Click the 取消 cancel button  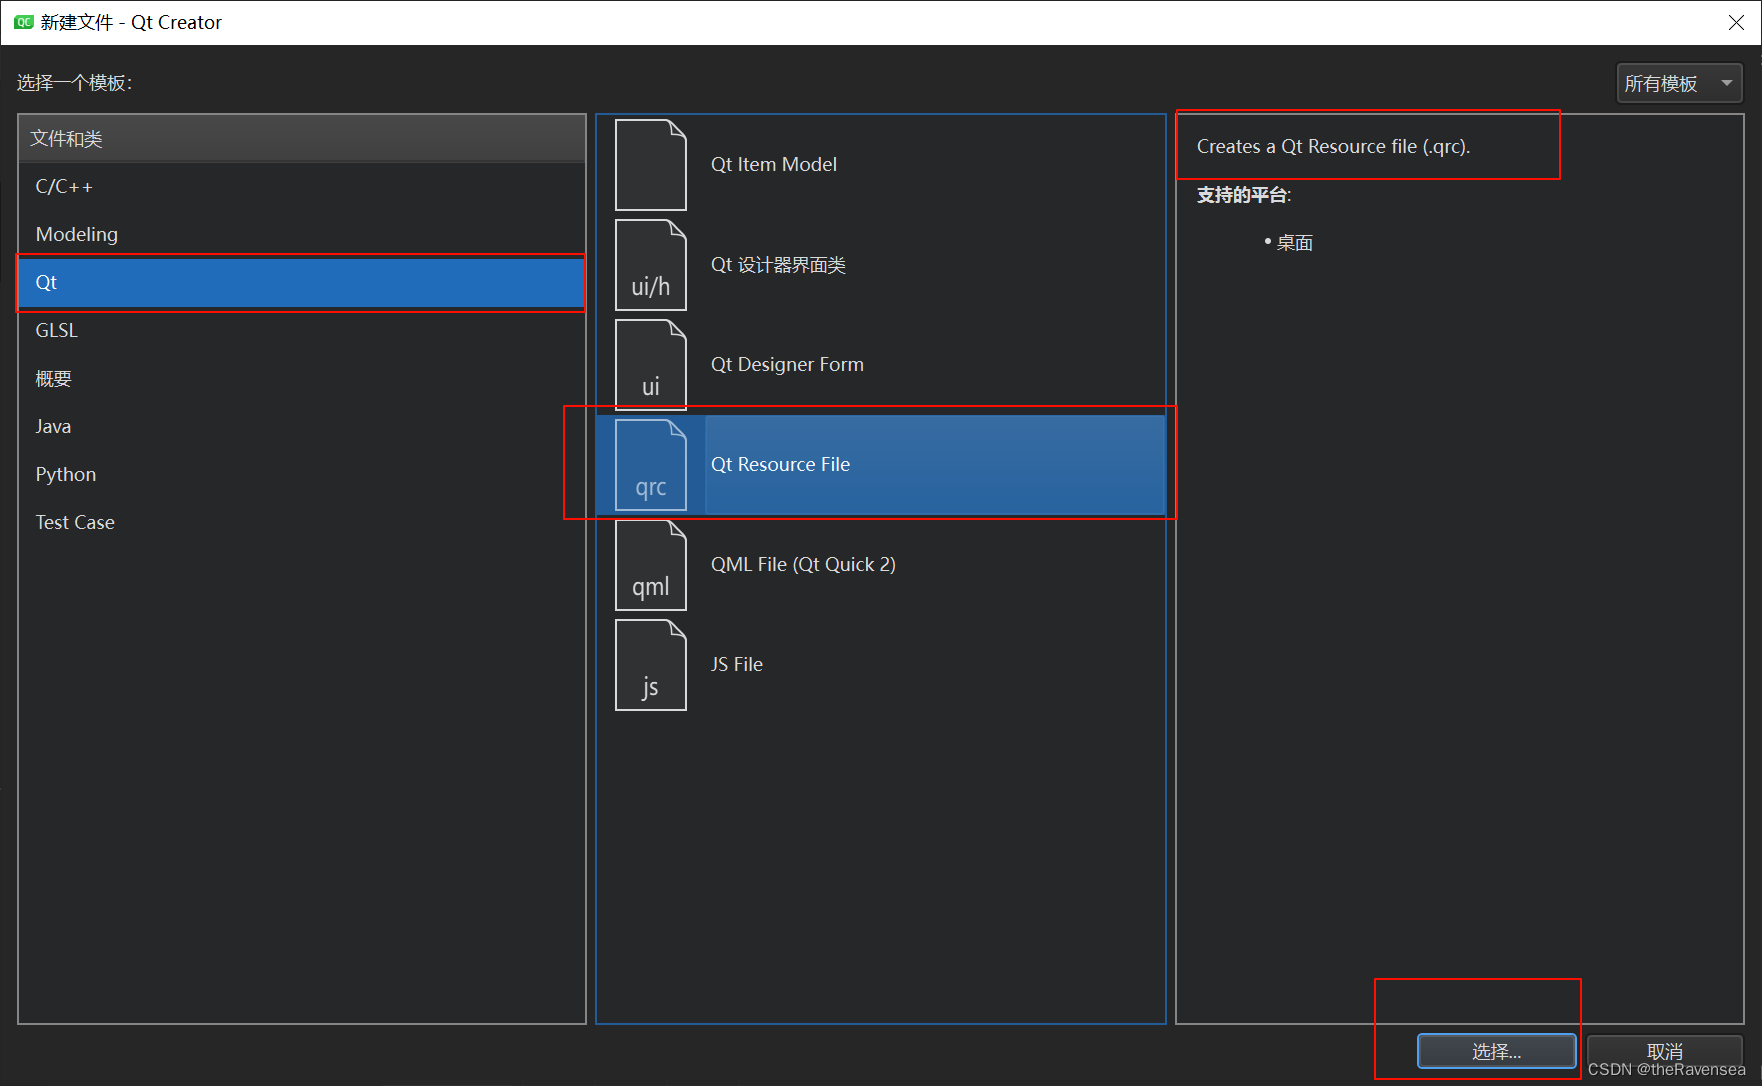(1664, 1051)
